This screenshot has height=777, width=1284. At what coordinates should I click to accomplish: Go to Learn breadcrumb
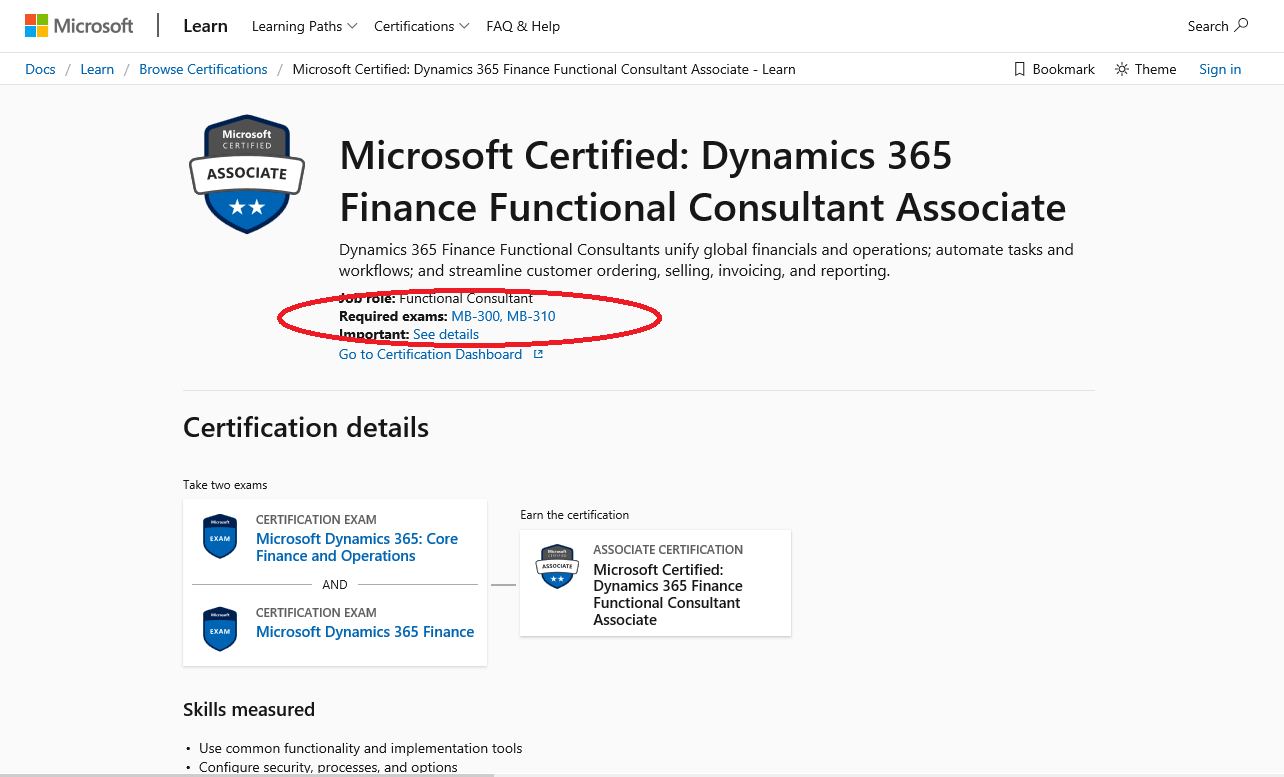point(97,69)
